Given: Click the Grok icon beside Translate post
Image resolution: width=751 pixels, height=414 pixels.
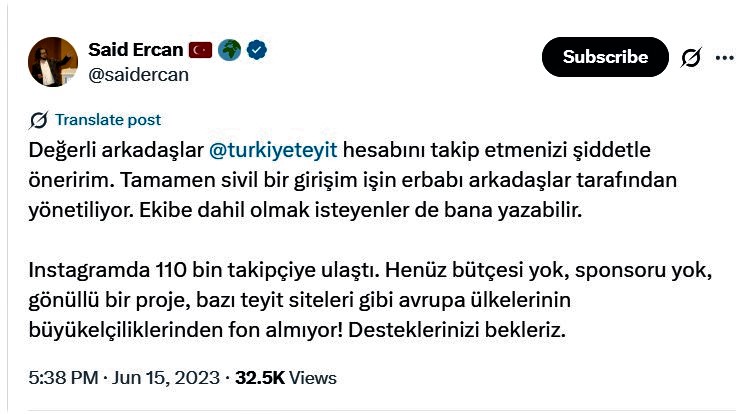Looking at the screenshot, I should click(39, 120).
